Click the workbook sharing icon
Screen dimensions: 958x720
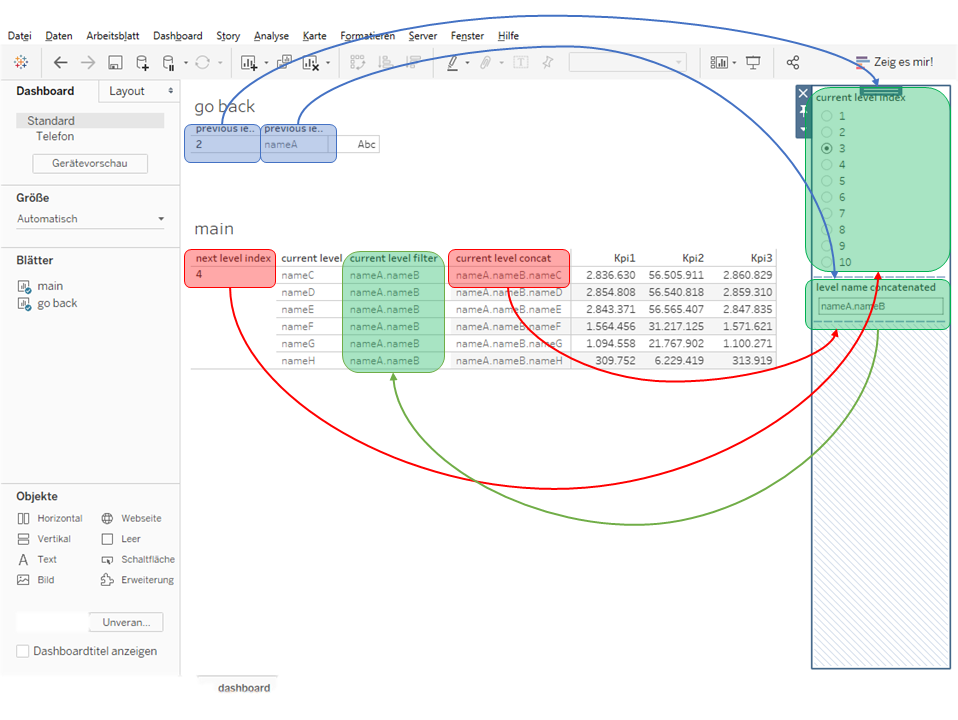(x=792, y=62)
